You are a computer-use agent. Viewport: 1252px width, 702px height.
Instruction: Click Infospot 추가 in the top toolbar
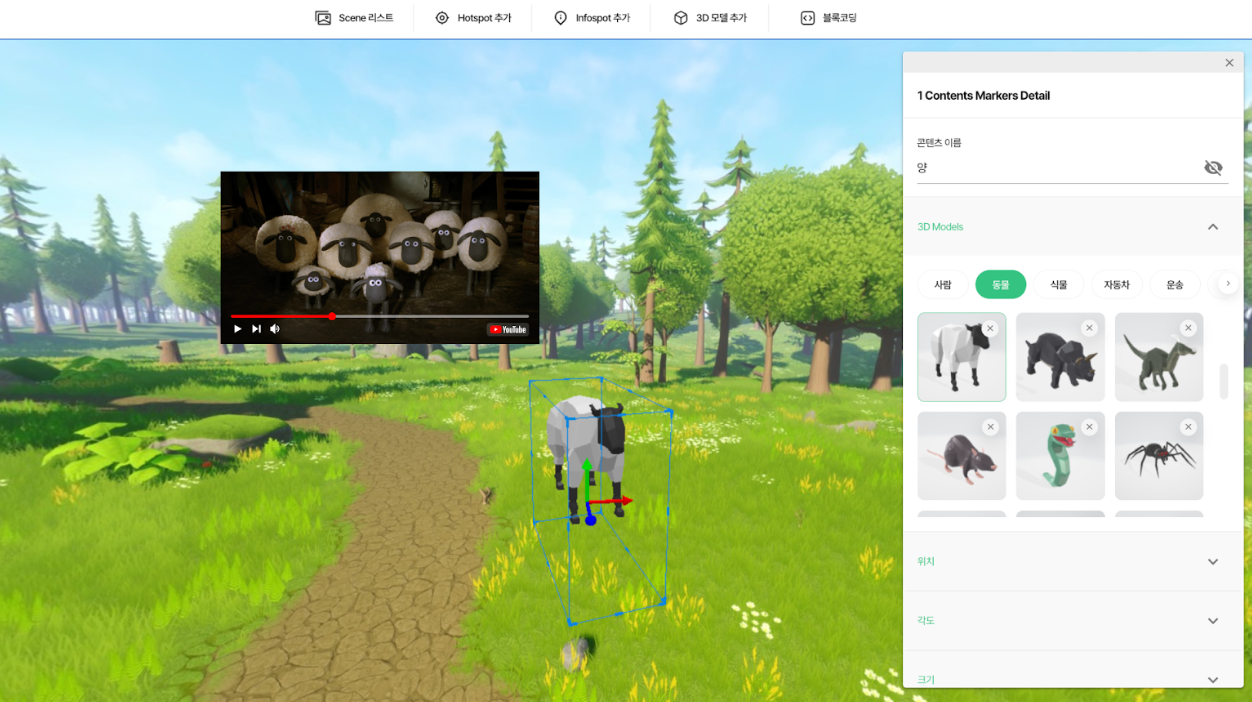click(591, 18)
